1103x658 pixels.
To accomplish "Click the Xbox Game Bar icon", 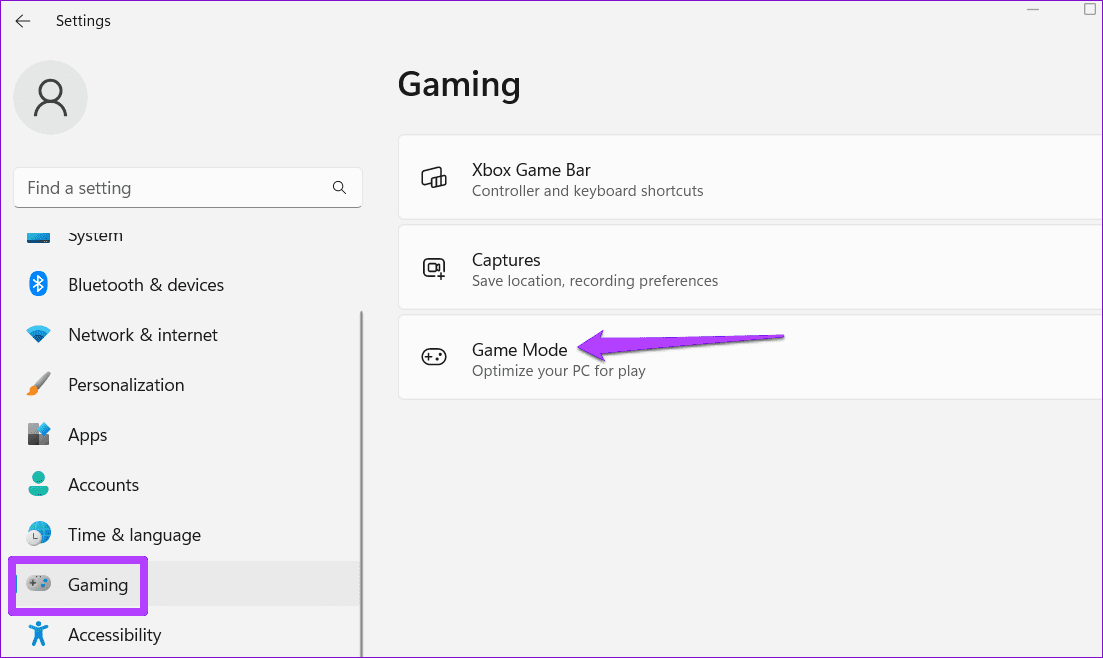I will (434, 179).
